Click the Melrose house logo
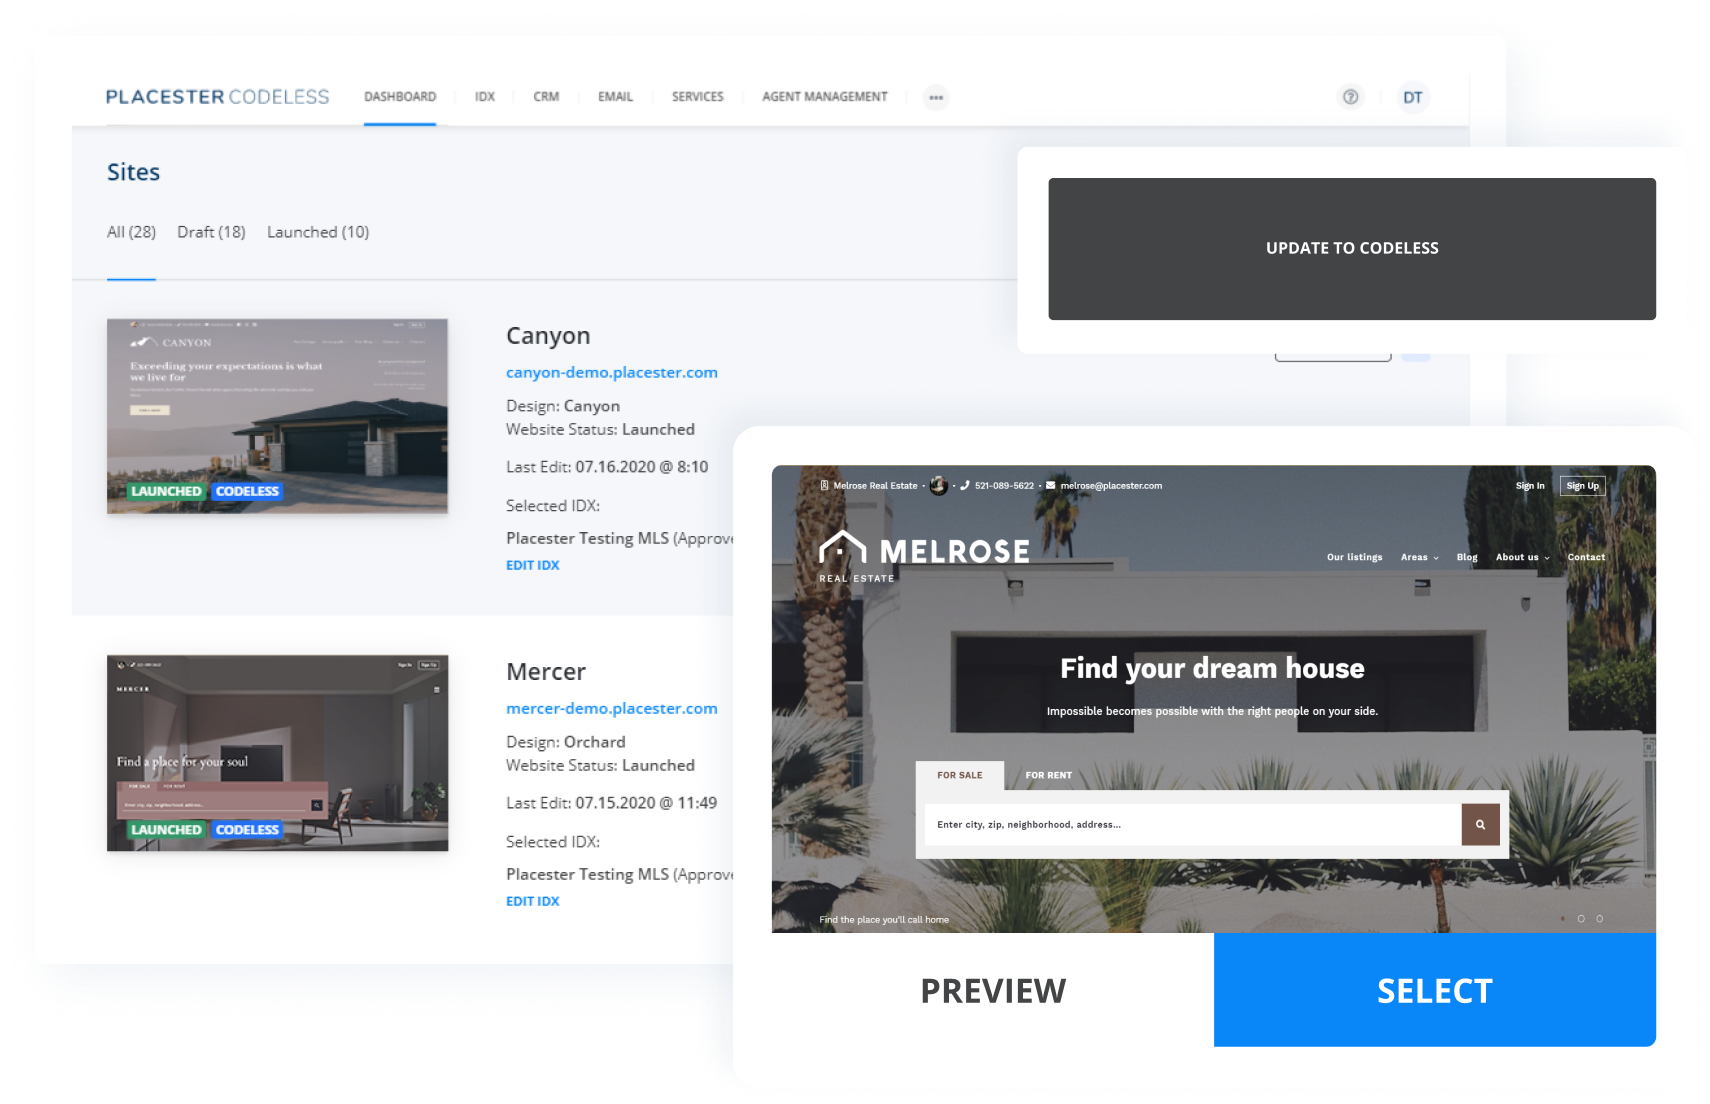This screenshot has width=1710, height=1104. (x=842, y=548)
